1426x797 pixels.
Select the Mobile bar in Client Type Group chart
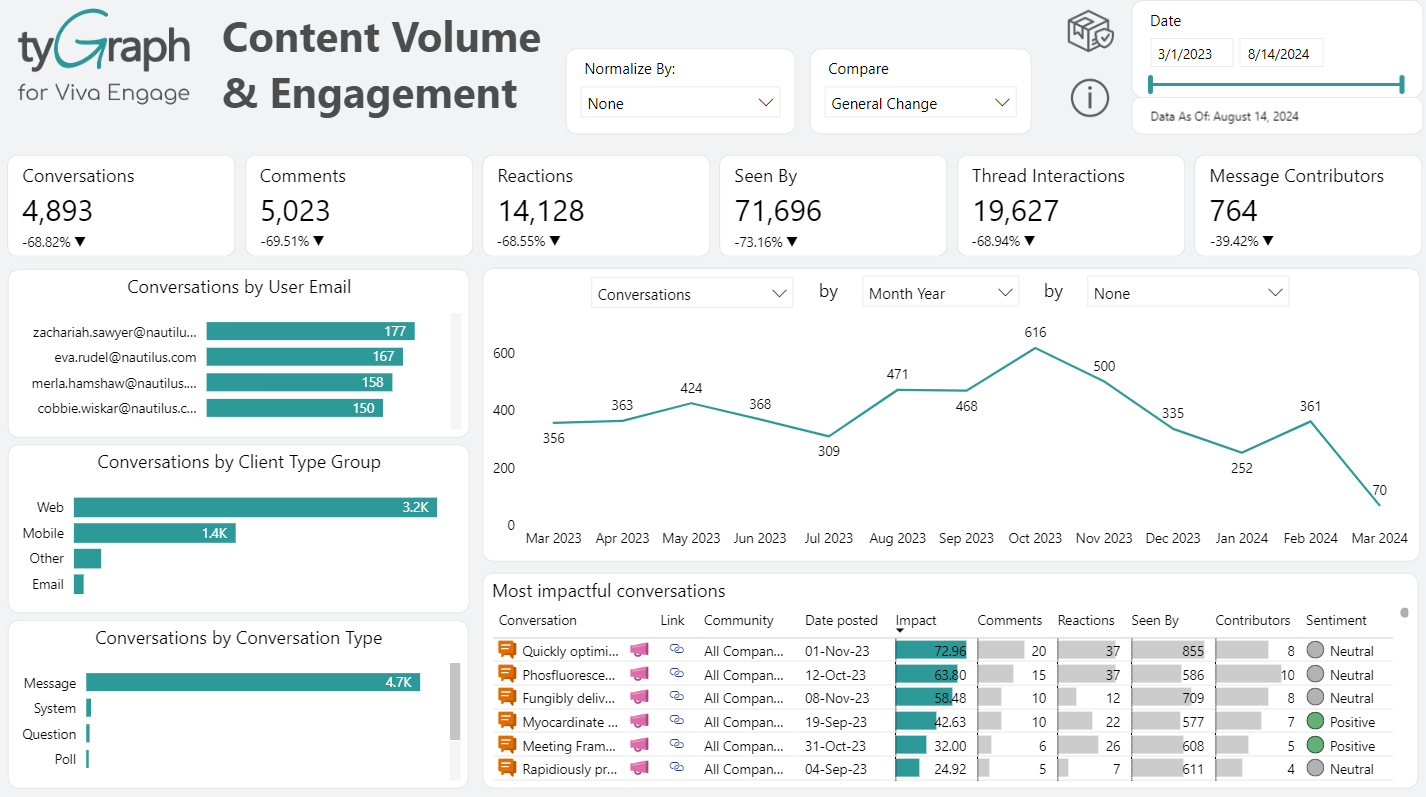155,532
